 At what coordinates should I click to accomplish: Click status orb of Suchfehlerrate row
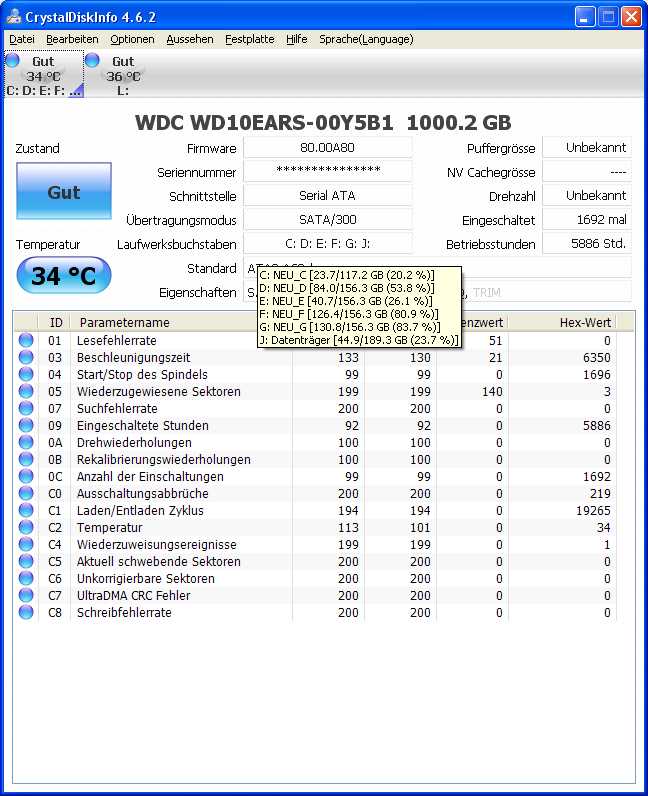point(26,408)
